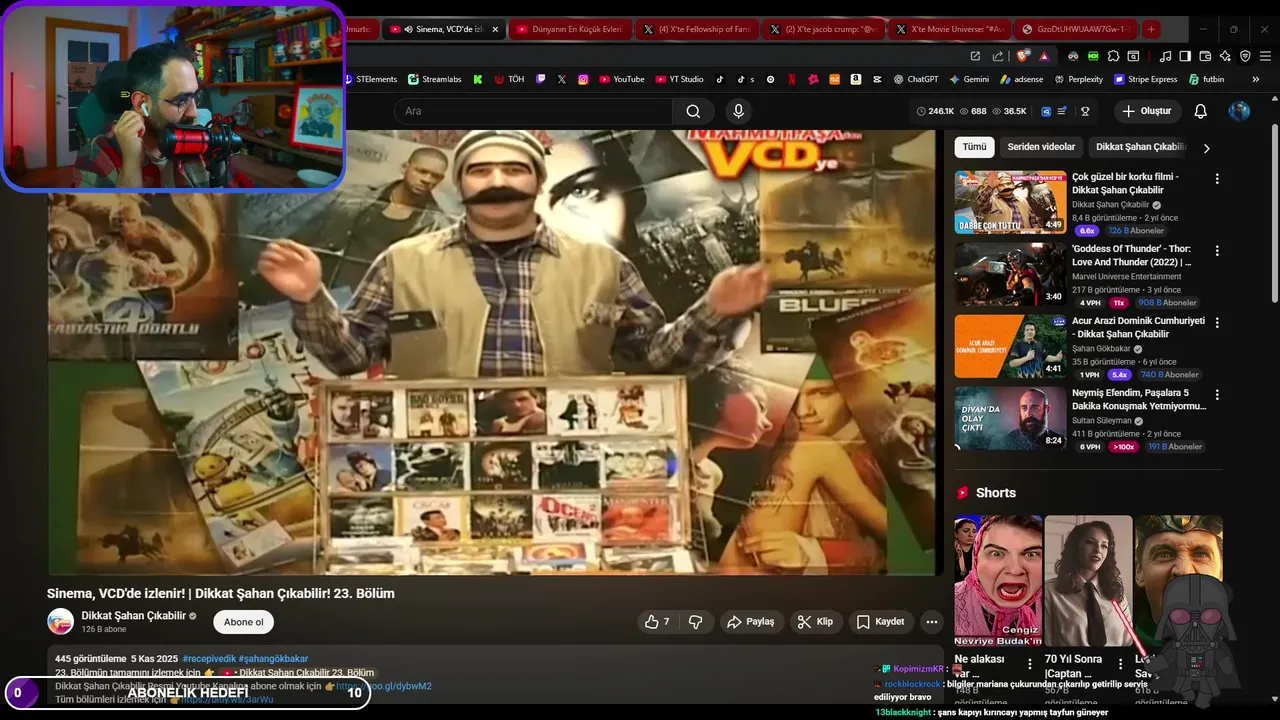Open the green Kick bookmark icon
The image size is (1280, 720).
[x=478, y=79]
